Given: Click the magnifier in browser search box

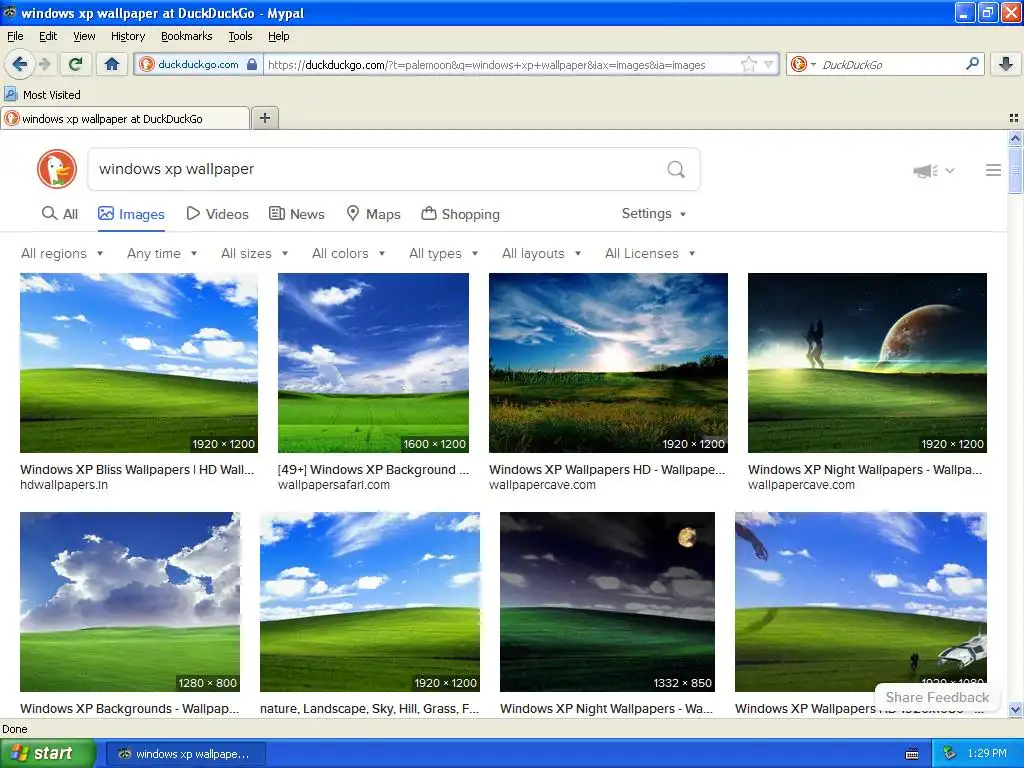Looking at the screenshot, I should 972,64.
